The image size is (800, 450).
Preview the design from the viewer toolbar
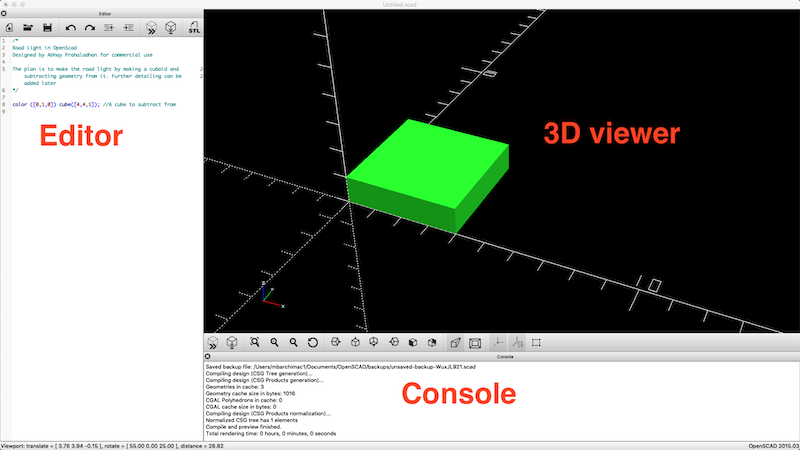pos(213,342)
